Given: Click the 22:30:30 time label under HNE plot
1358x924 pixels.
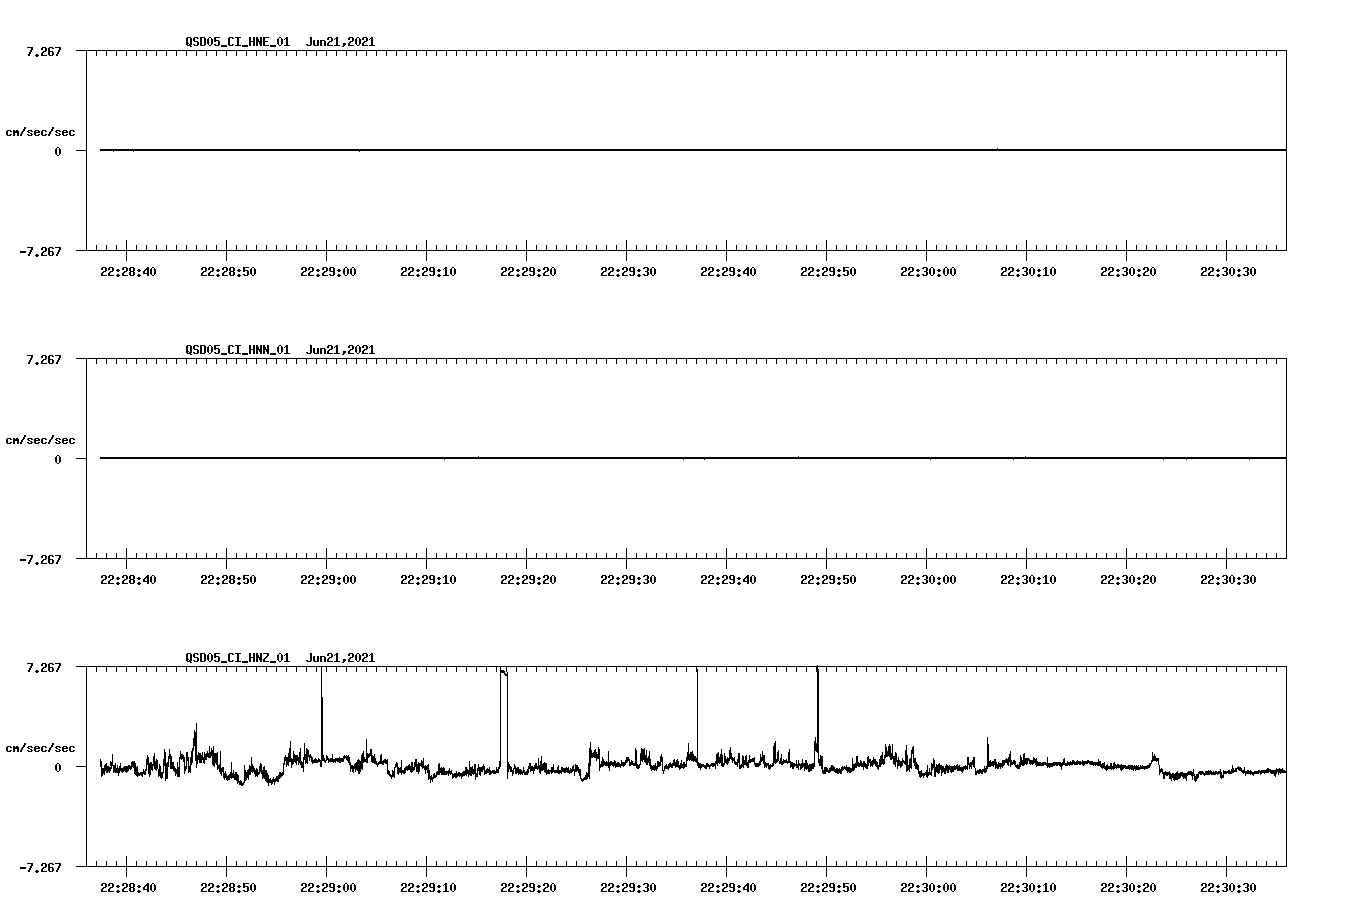Looking at the screenshot, I should (x=1228, y=272).
